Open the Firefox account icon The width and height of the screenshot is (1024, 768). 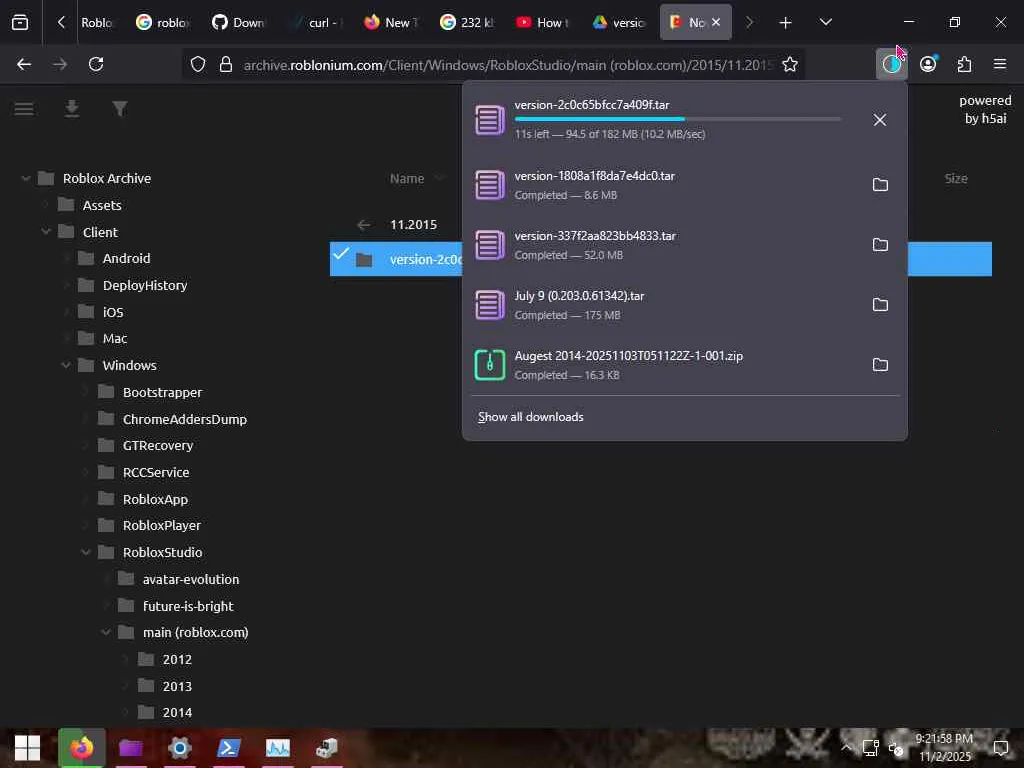[x=928, y=64]
